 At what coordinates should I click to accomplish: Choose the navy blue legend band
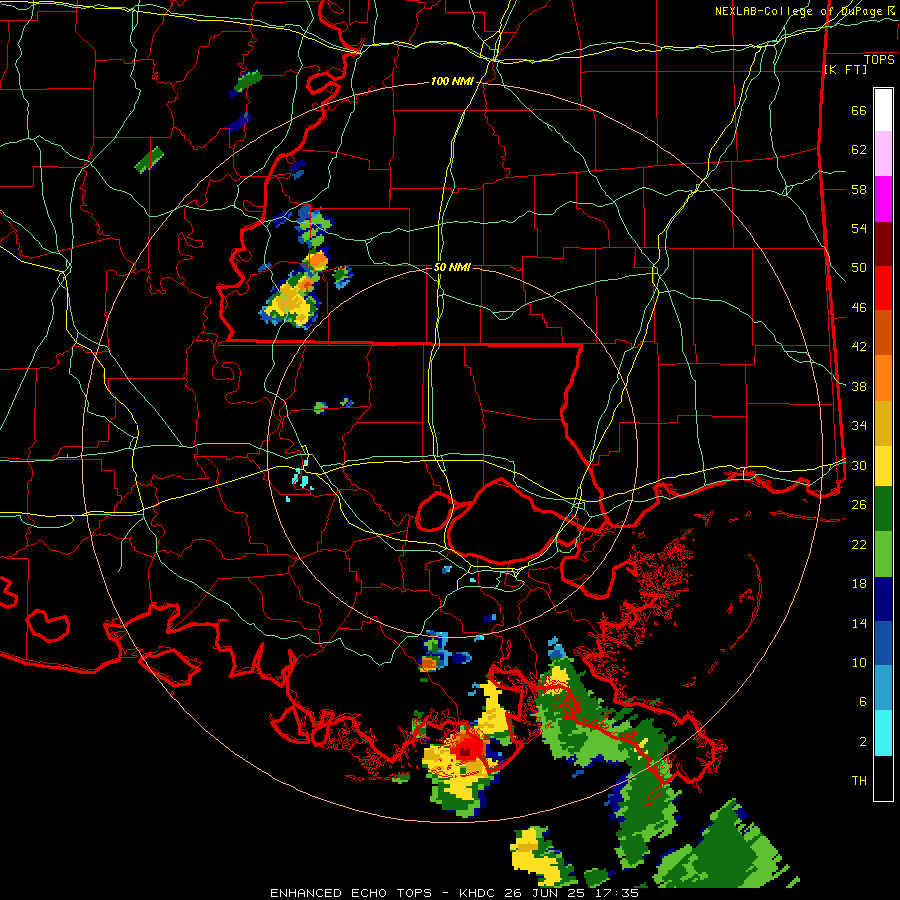[x=883, y=599]
